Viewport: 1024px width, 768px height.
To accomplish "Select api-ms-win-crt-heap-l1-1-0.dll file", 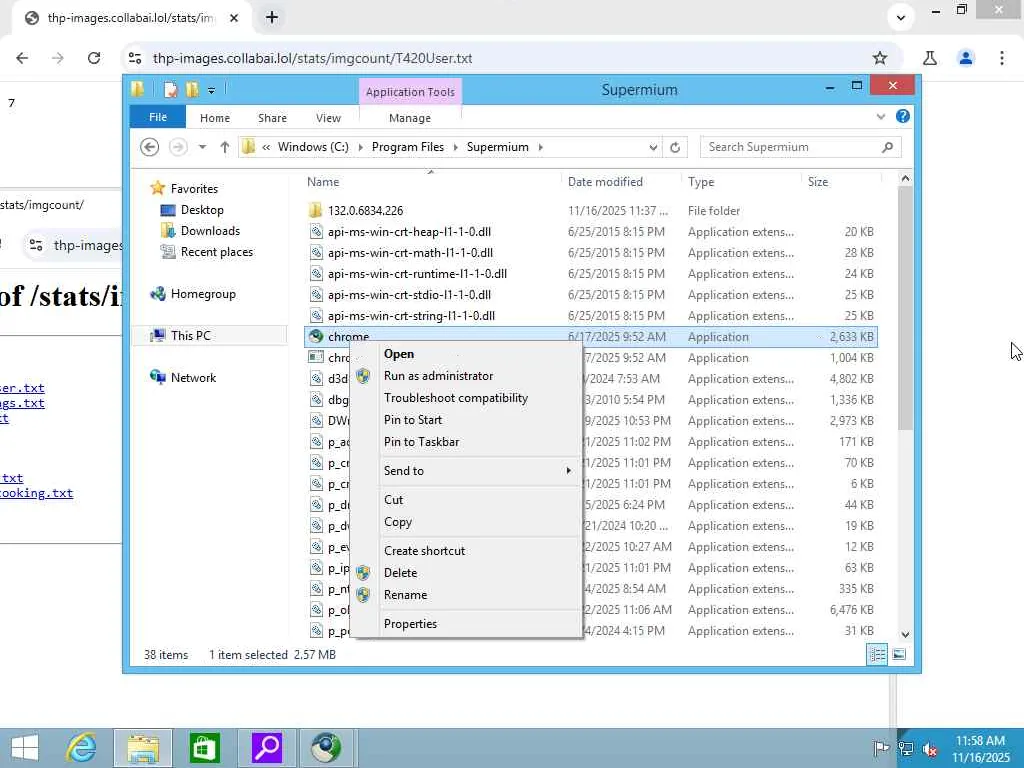I will click(409, 232).
